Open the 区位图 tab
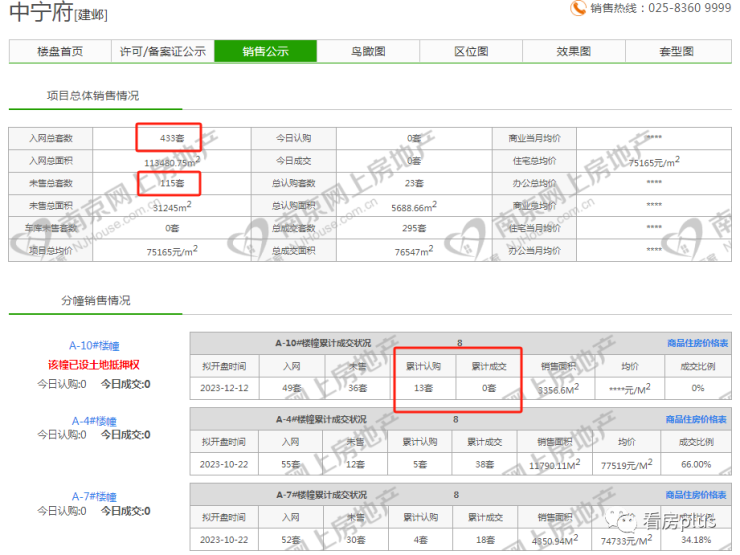The image size is (740, 555). [x=471, y=52]
